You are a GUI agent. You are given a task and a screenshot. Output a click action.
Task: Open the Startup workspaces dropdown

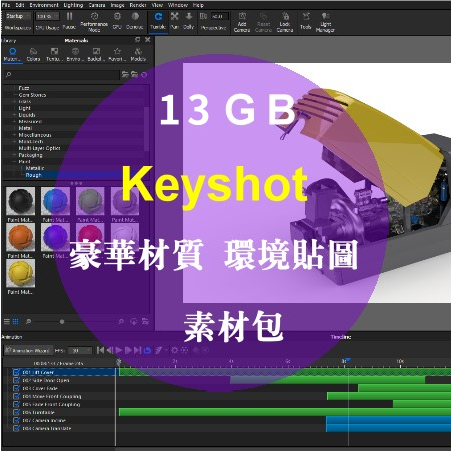tap(18, 16)
